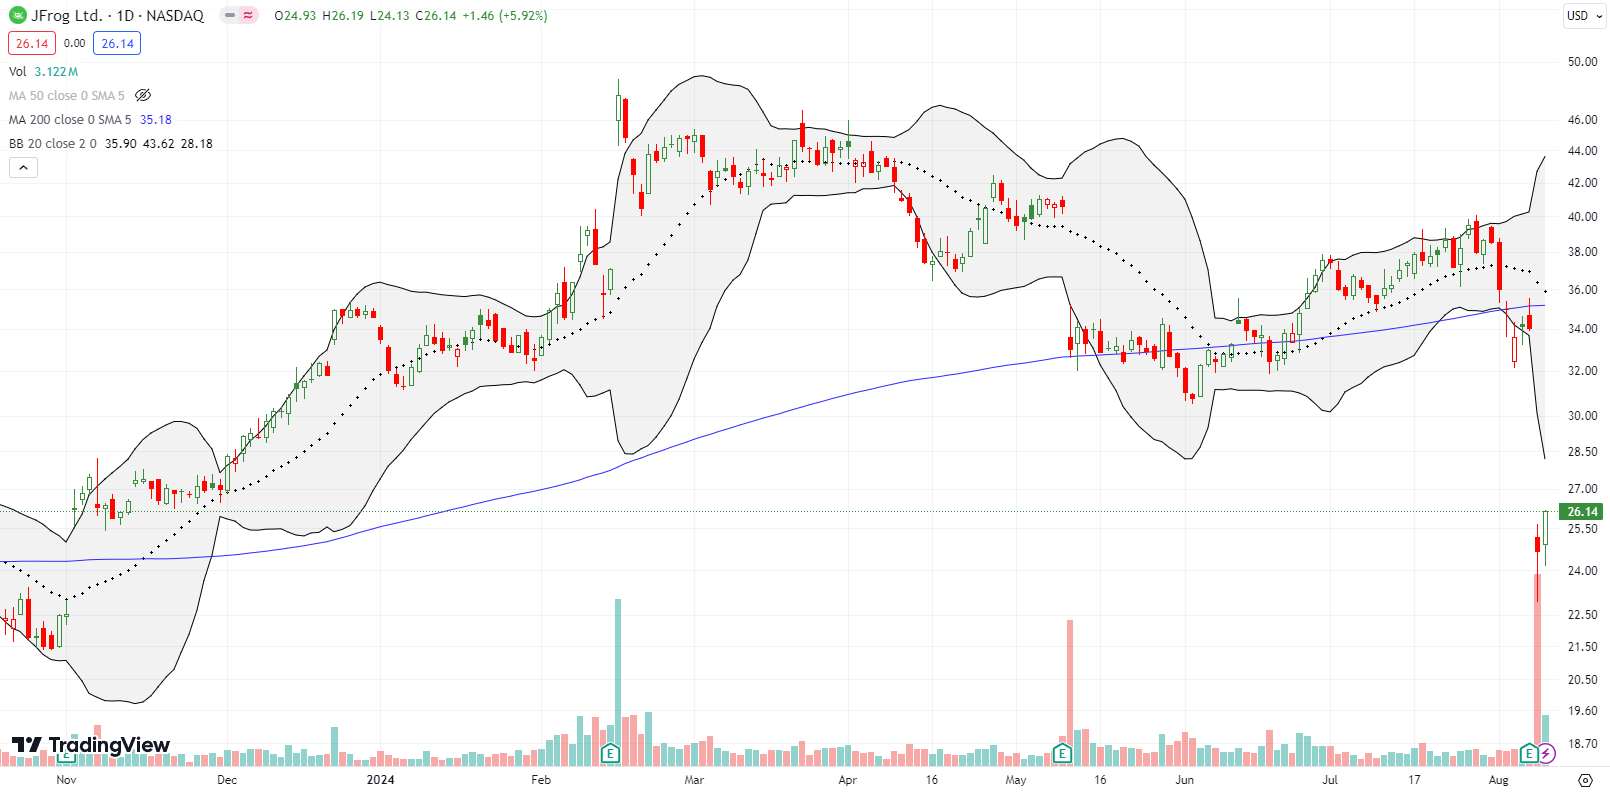The image size is (1610, 794).
Task: Click the current price label 26.14 on price axis
Action: (x=1582, y=511)
